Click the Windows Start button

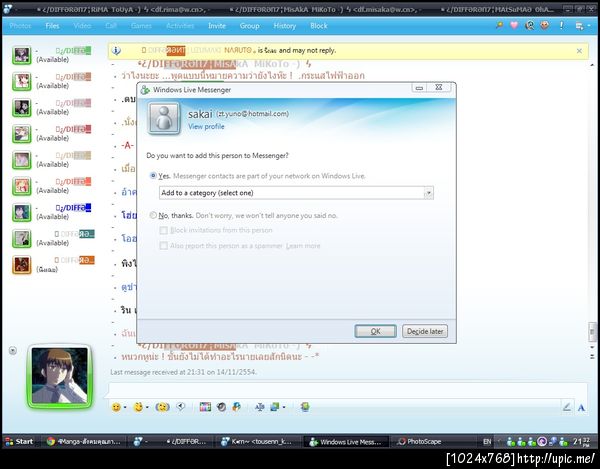(x=18, y=441)
